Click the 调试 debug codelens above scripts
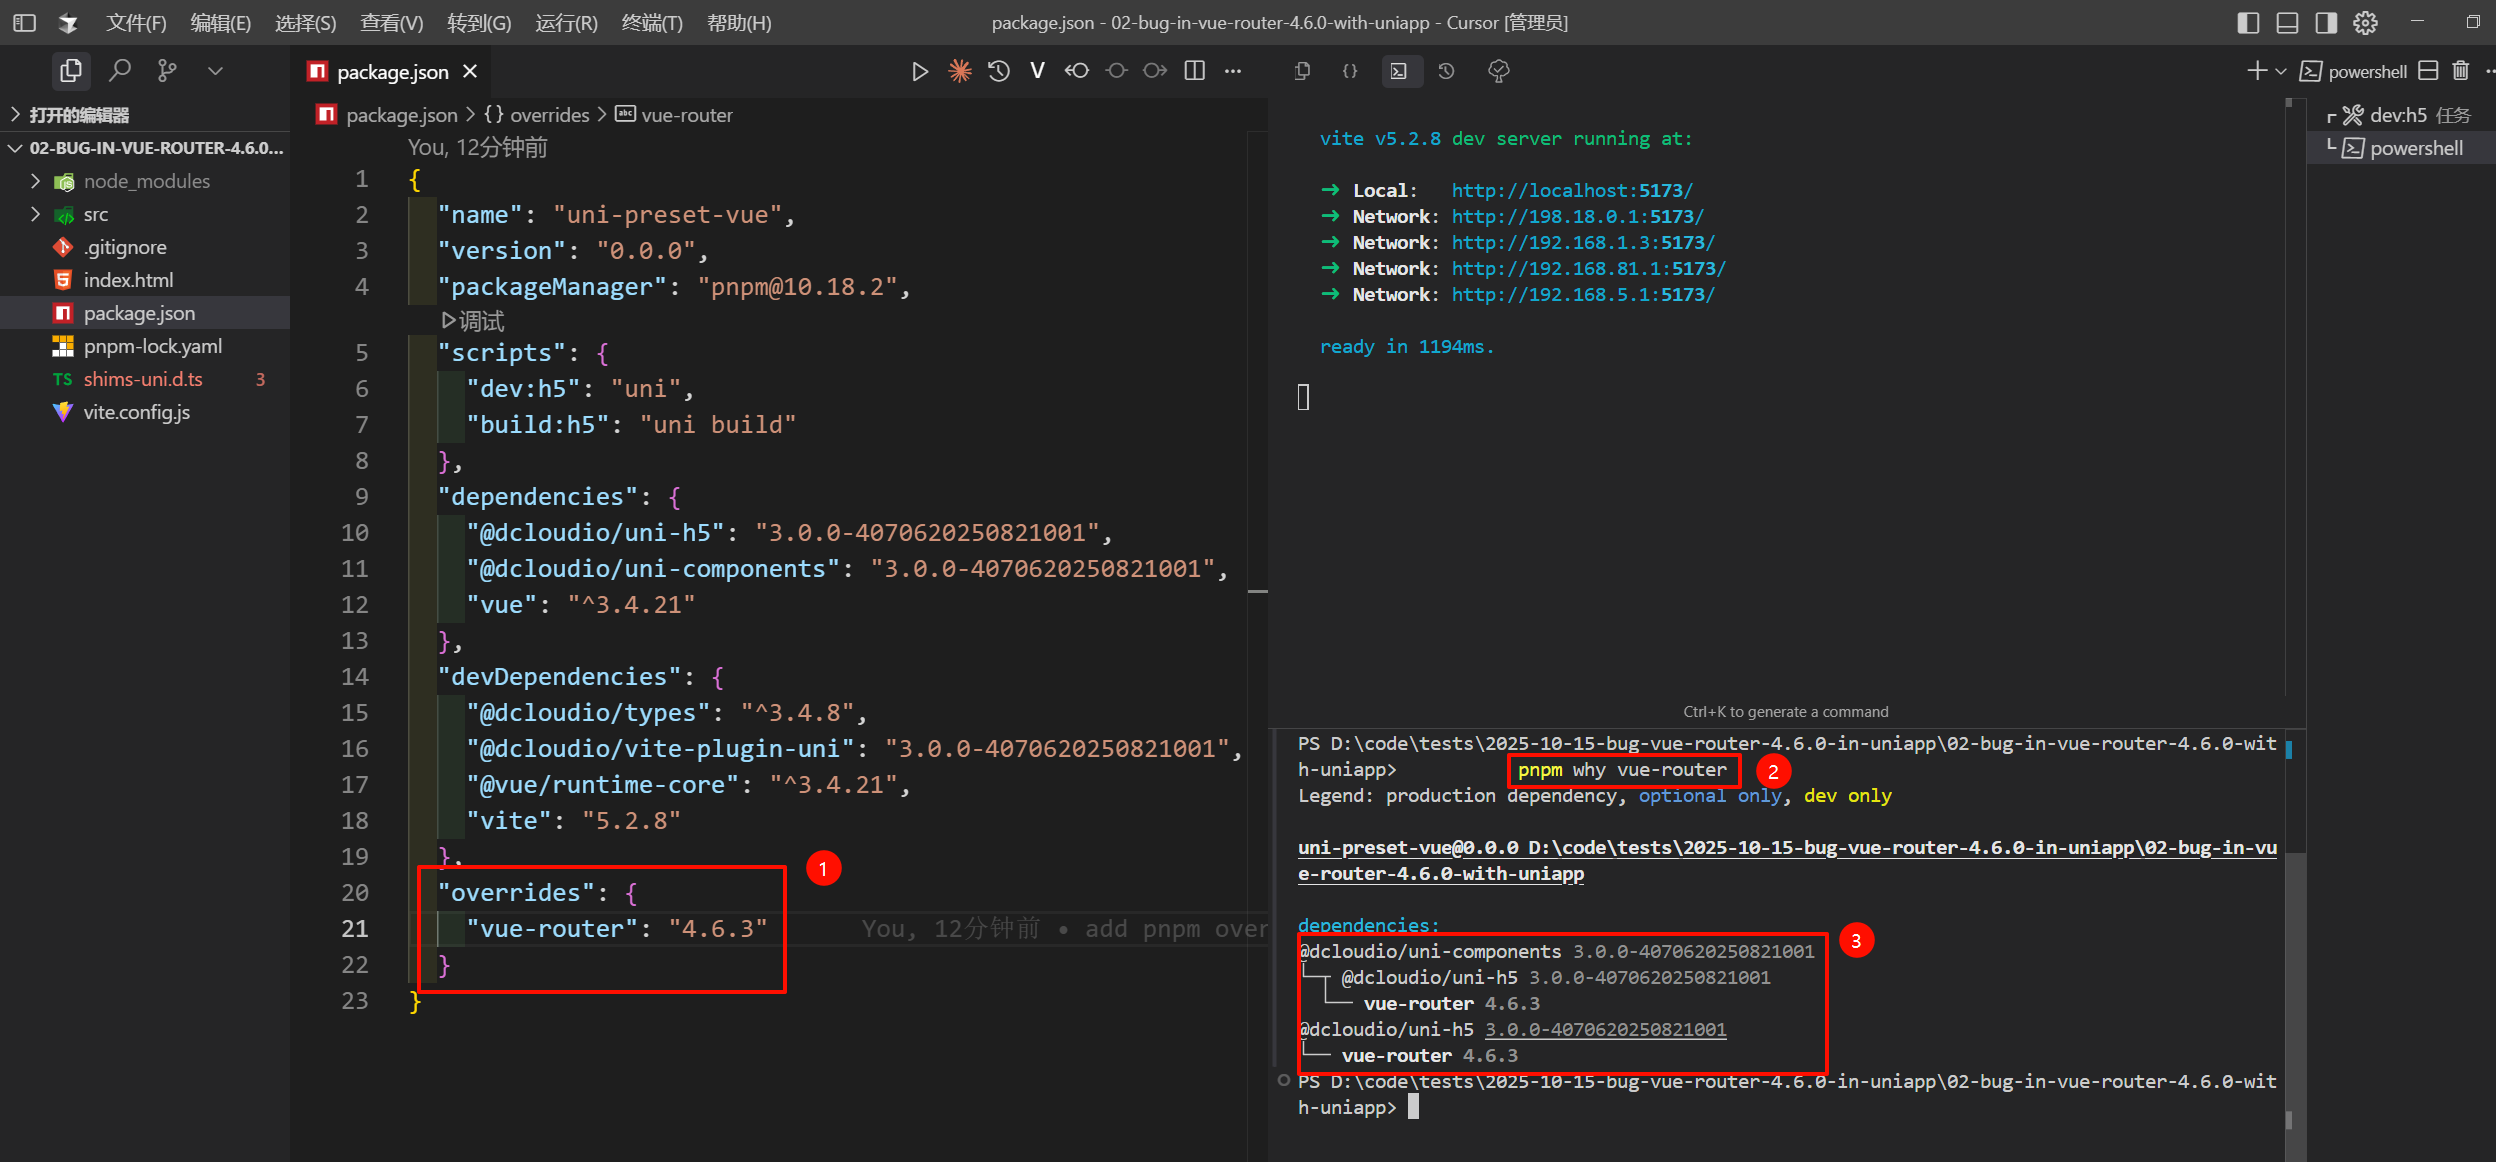 [x=474, y=320]
